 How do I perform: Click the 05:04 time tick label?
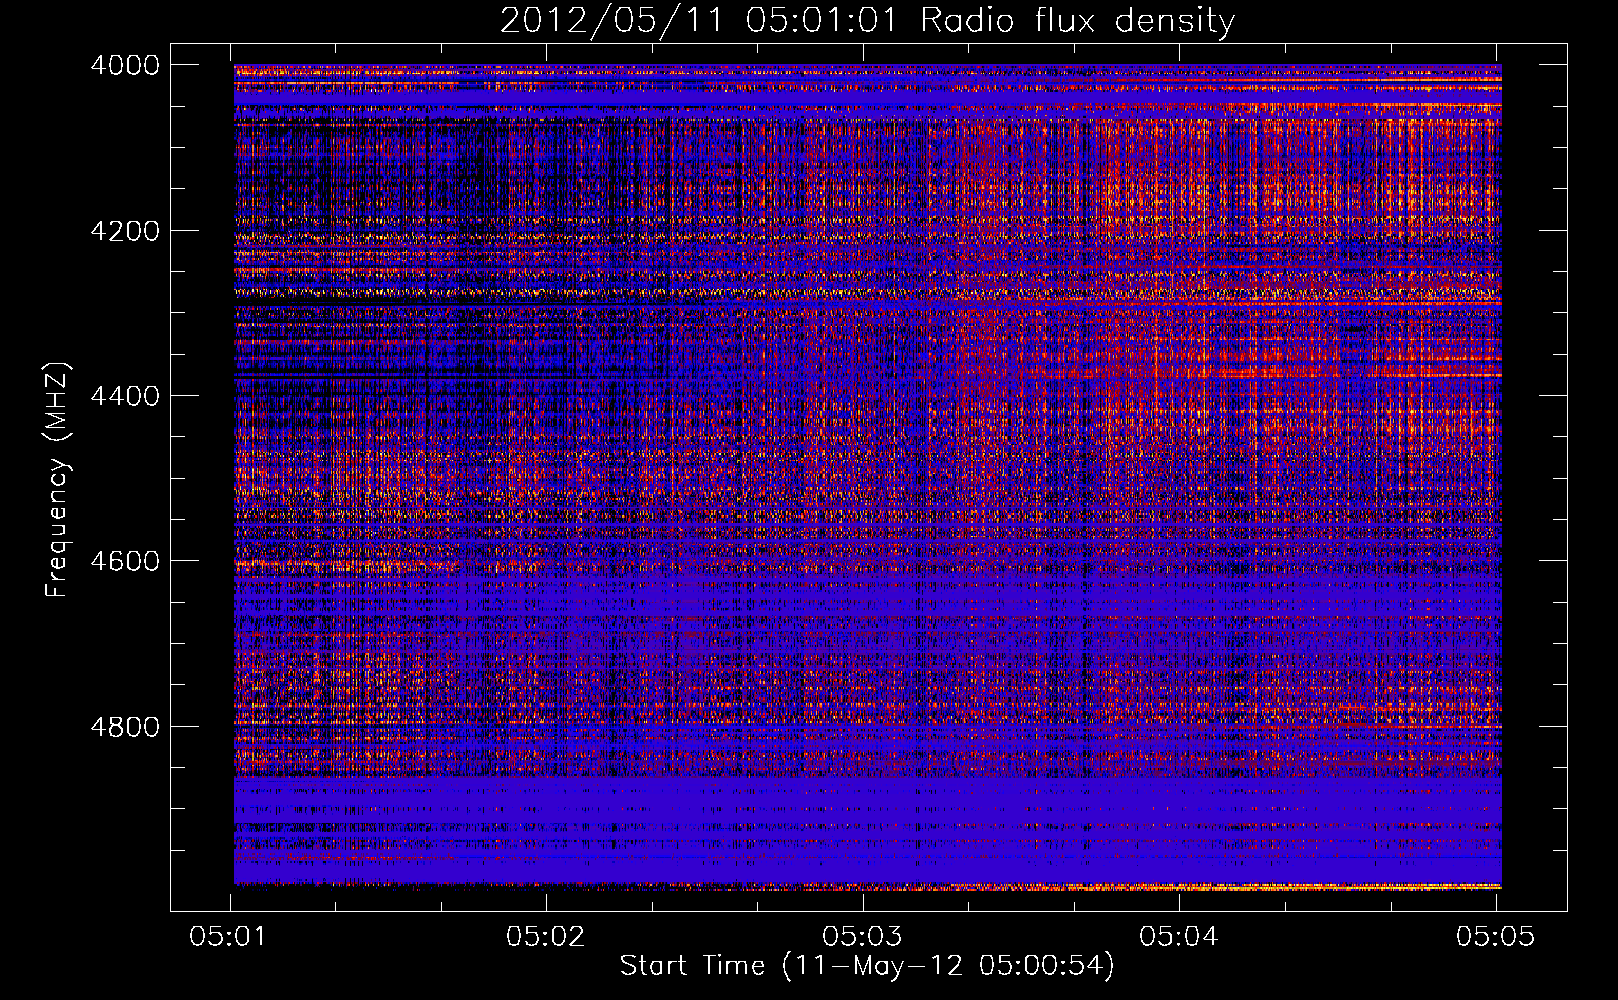(1179, 936)
